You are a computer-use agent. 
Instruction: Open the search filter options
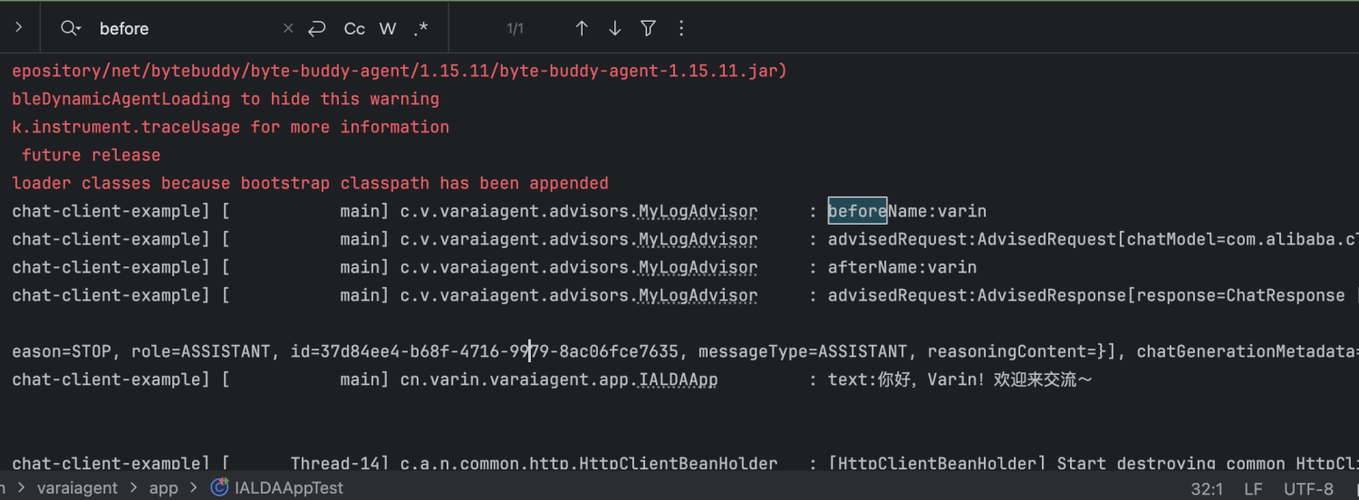point(648,29)
